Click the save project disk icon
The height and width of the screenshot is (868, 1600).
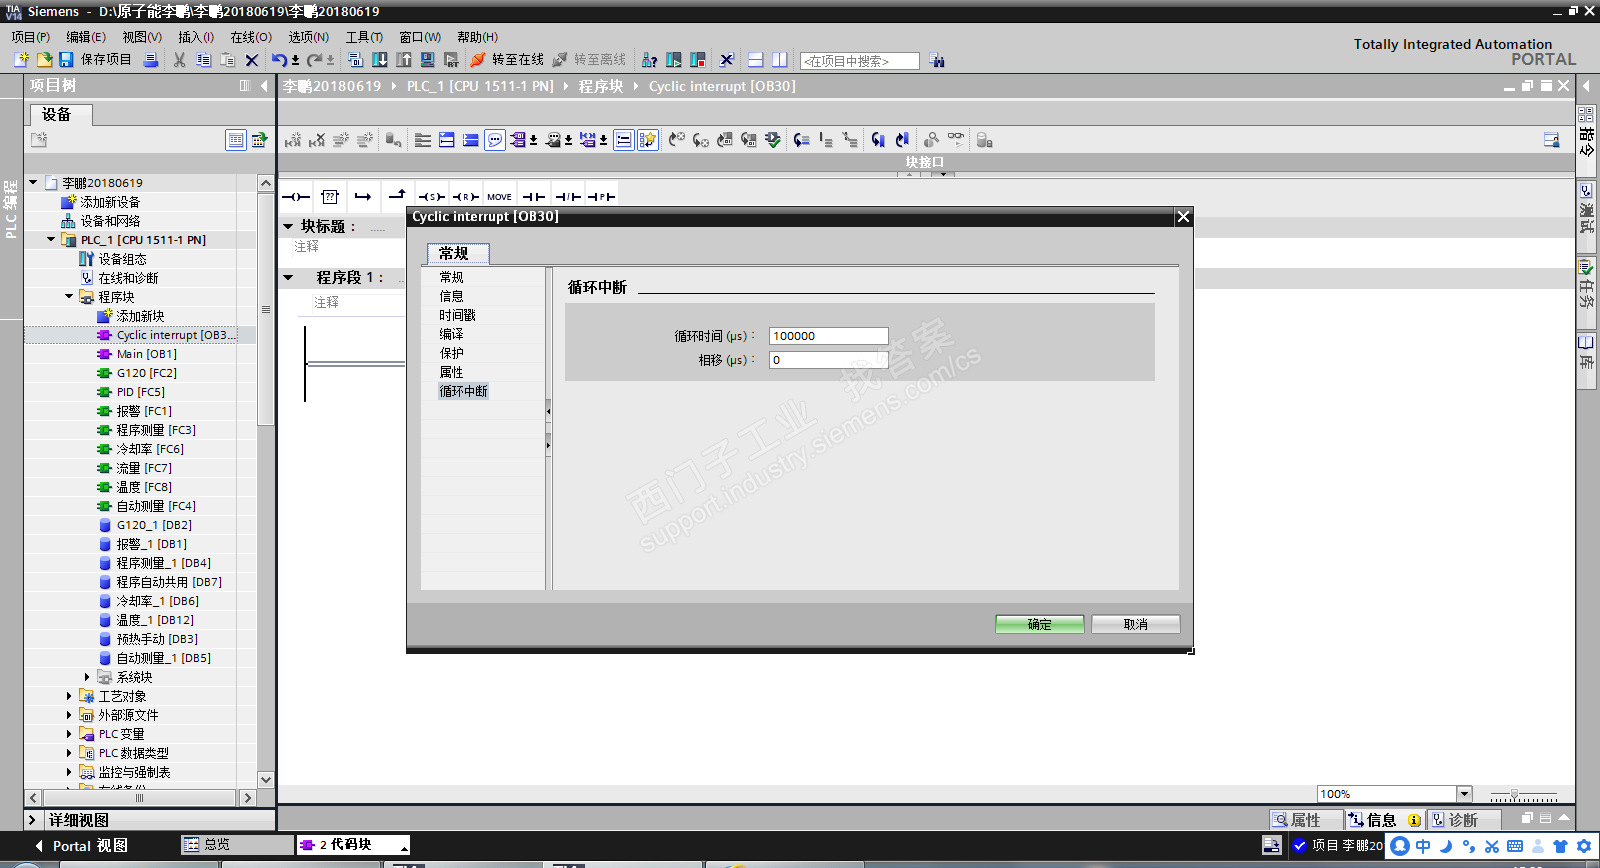pos(66,60)
